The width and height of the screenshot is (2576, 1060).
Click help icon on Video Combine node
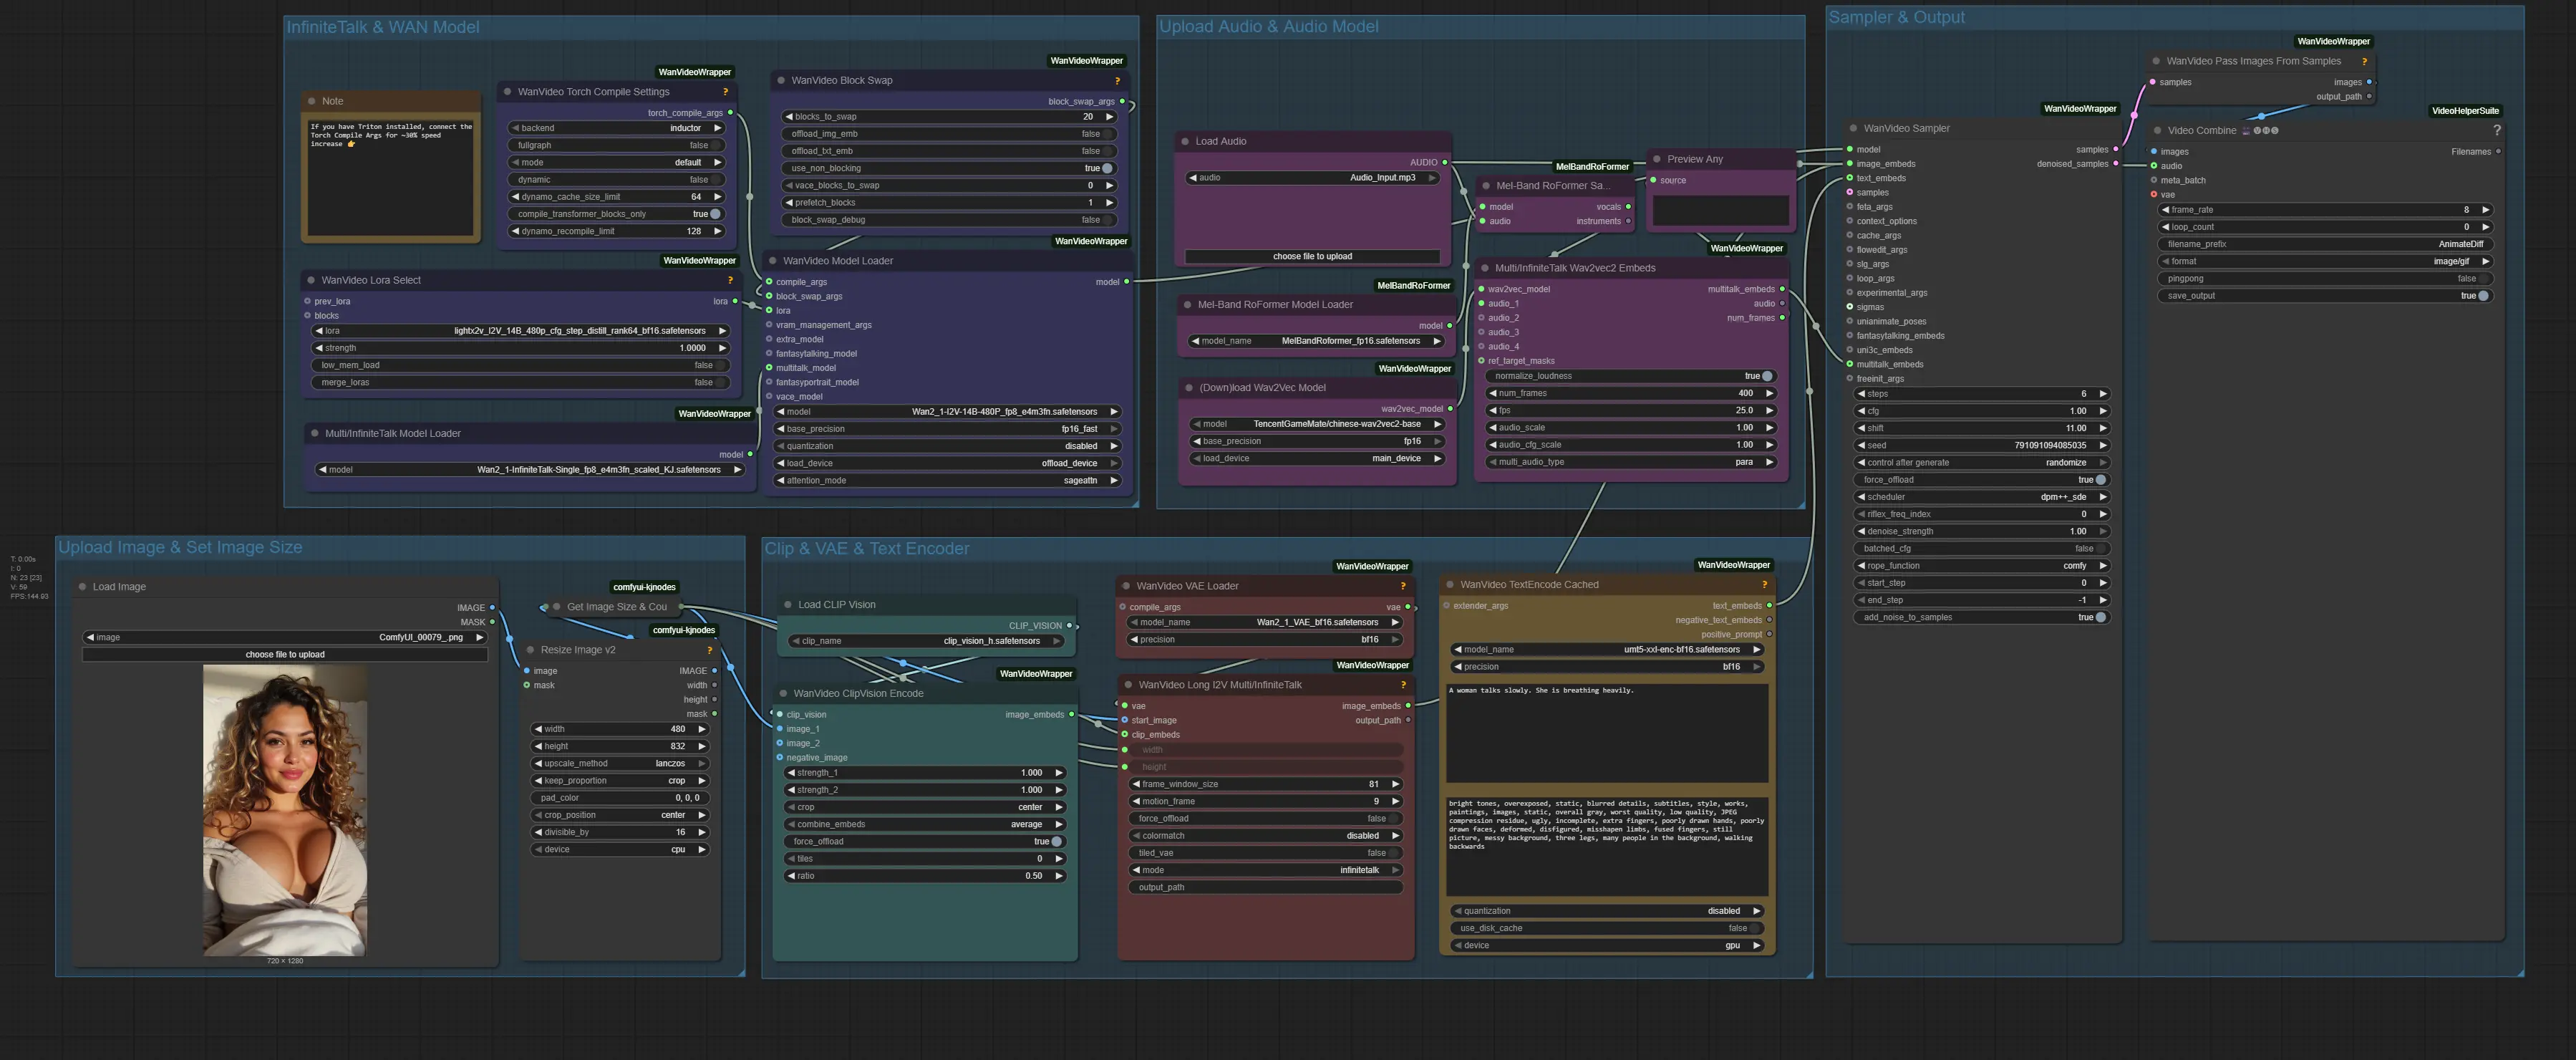pyautogui.click(x=2496, y=131)
